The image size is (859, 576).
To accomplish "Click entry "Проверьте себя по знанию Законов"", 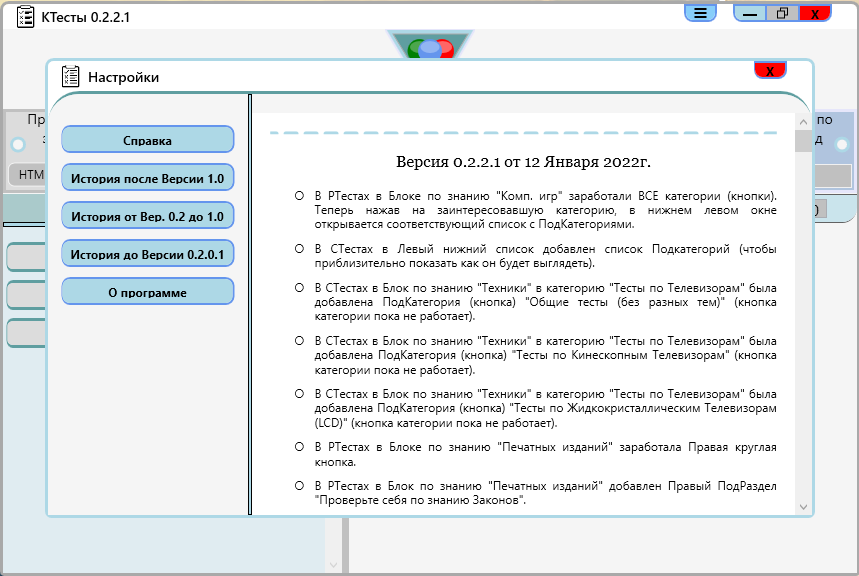I will click(x=545, y=493).
